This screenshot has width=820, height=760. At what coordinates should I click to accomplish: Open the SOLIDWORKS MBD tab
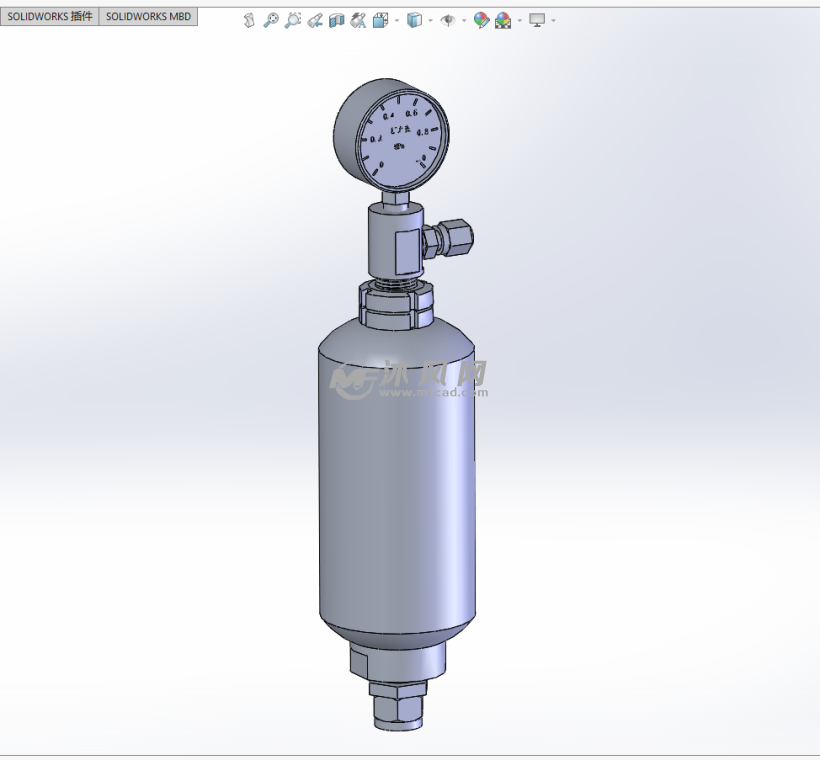coord(148,17)
